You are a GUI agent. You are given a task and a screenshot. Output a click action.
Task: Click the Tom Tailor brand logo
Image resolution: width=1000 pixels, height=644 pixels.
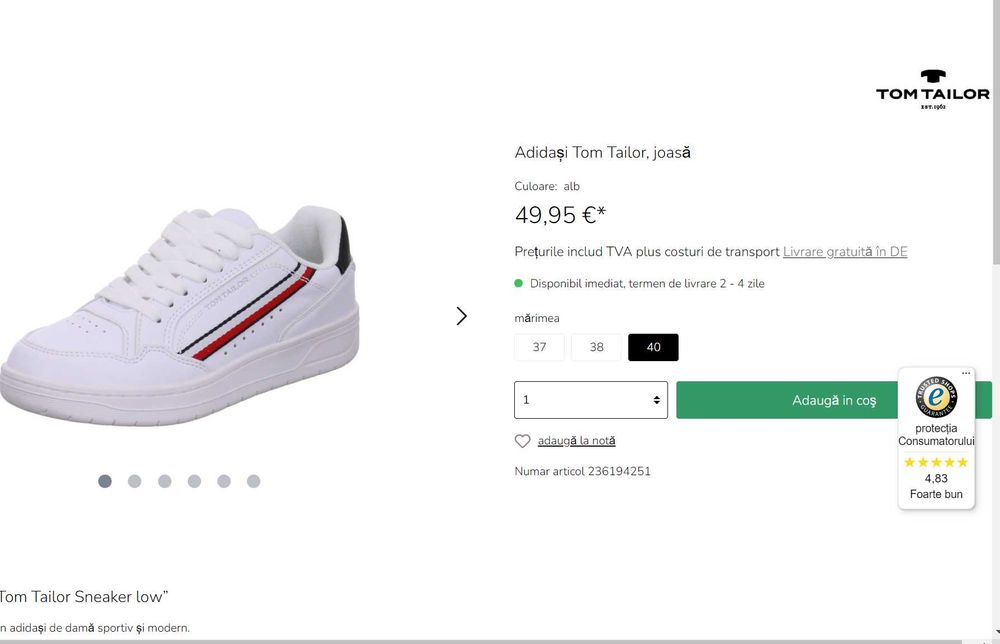pos(932,89)
